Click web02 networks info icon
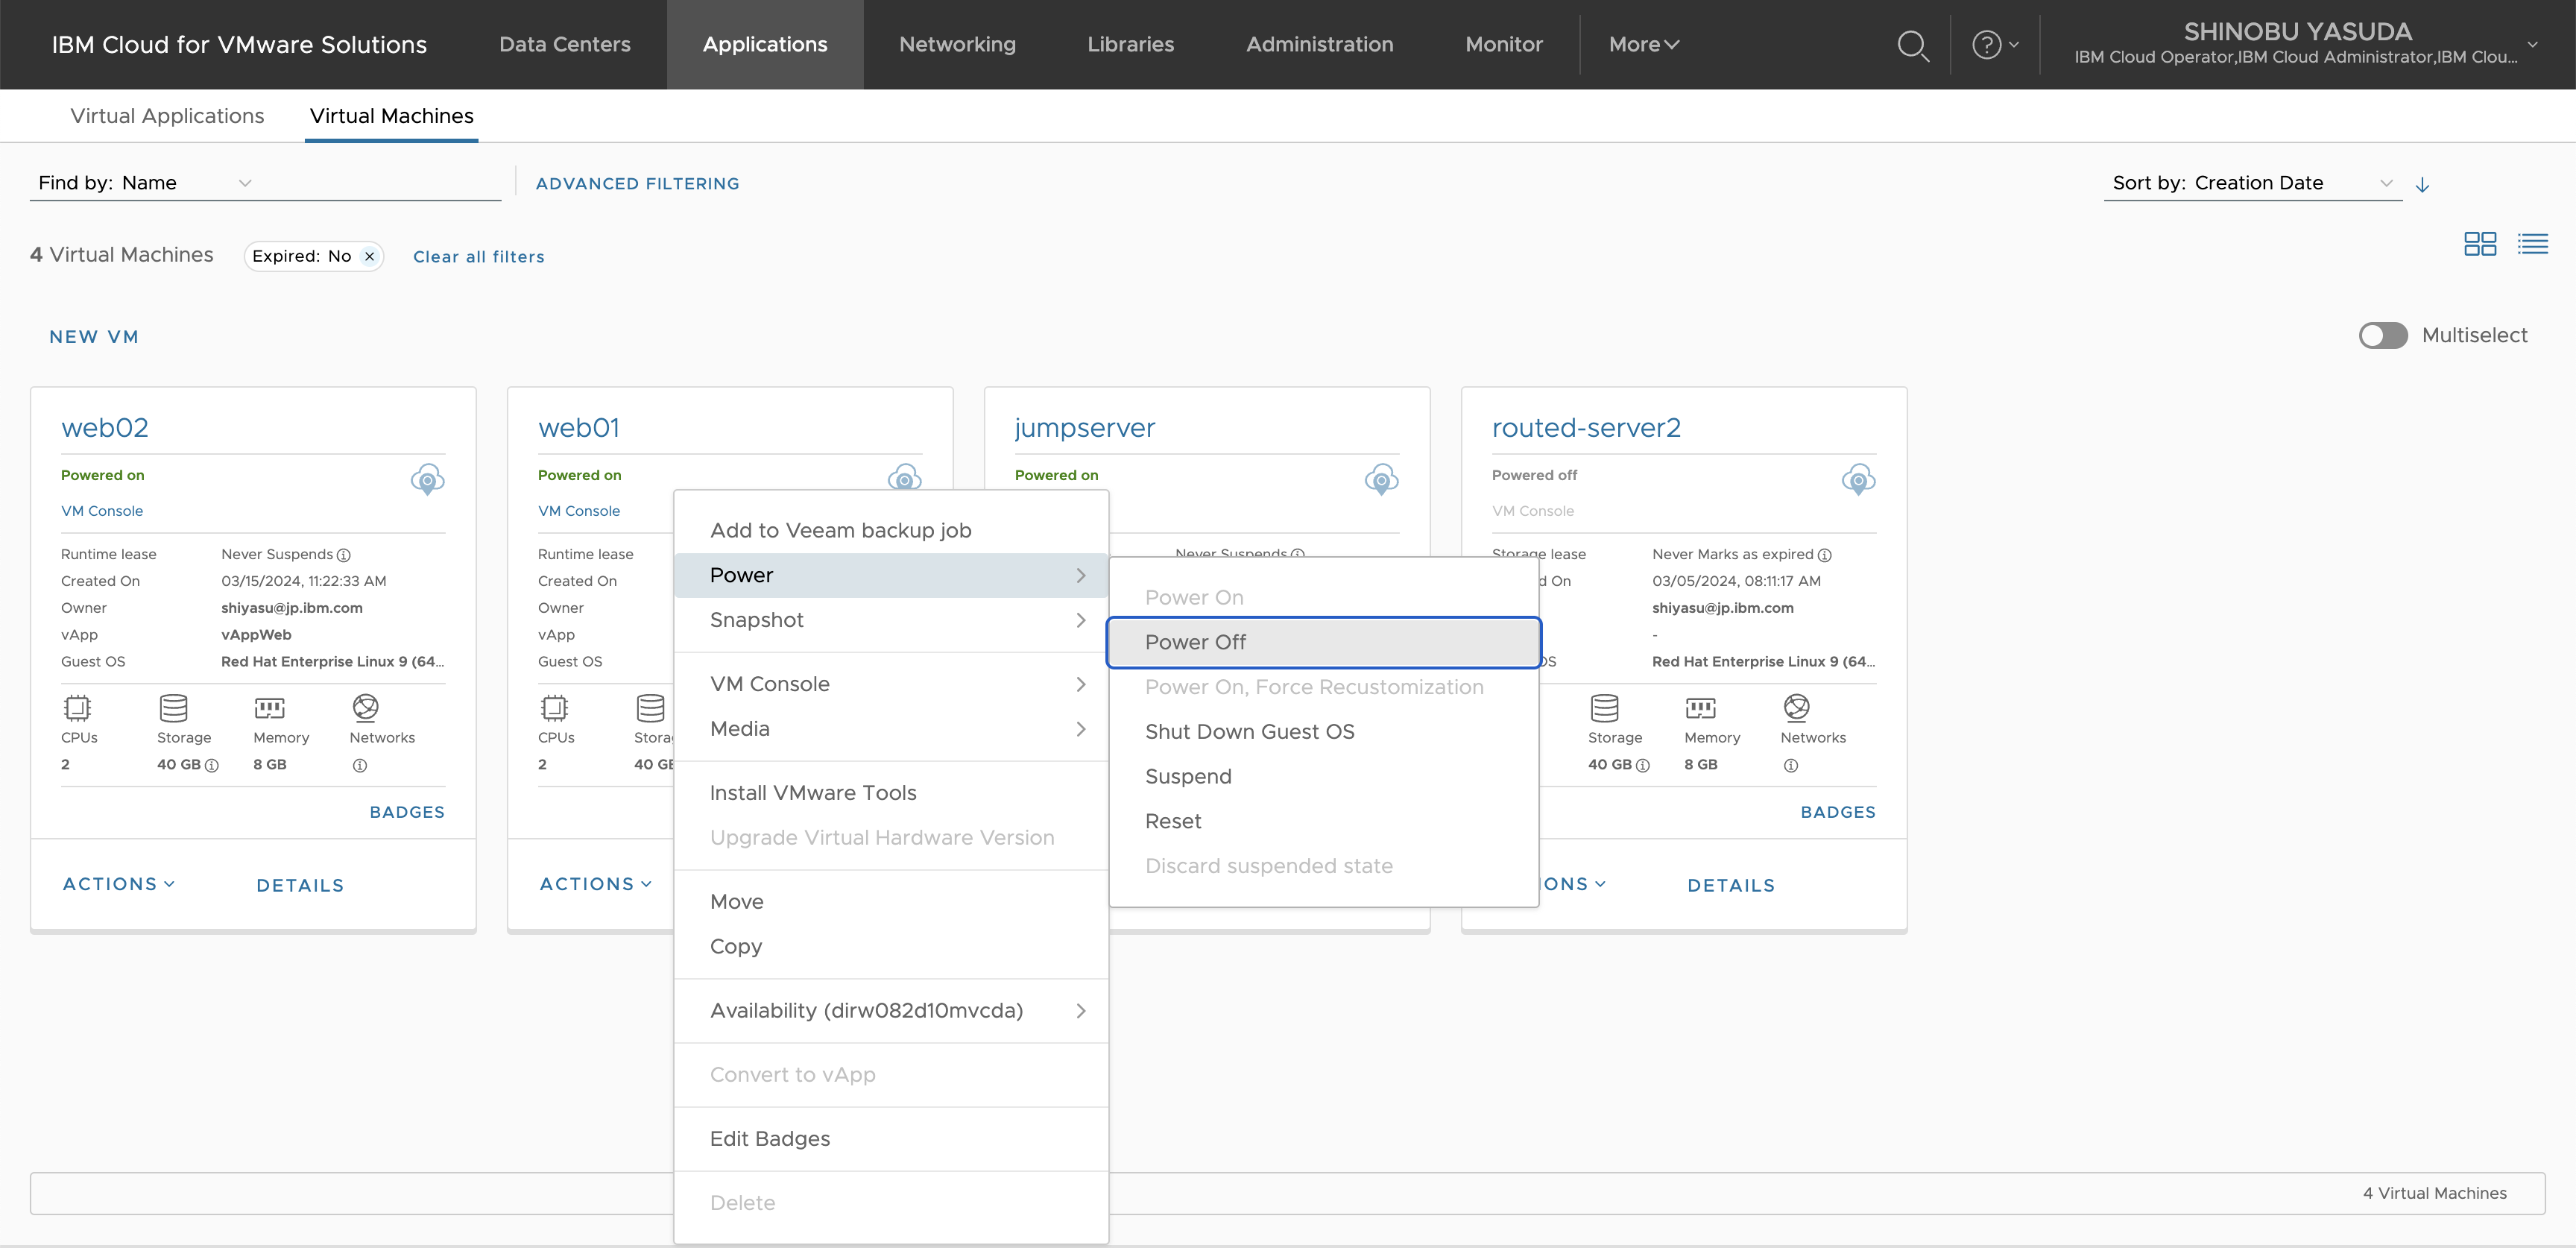This screenshot has height=1248, width=2576. [360, 766]
